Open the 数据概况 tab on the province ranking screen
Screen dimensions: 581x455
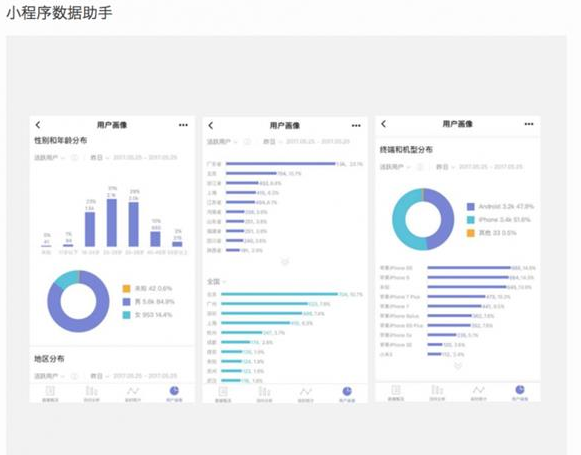point(223,394)
